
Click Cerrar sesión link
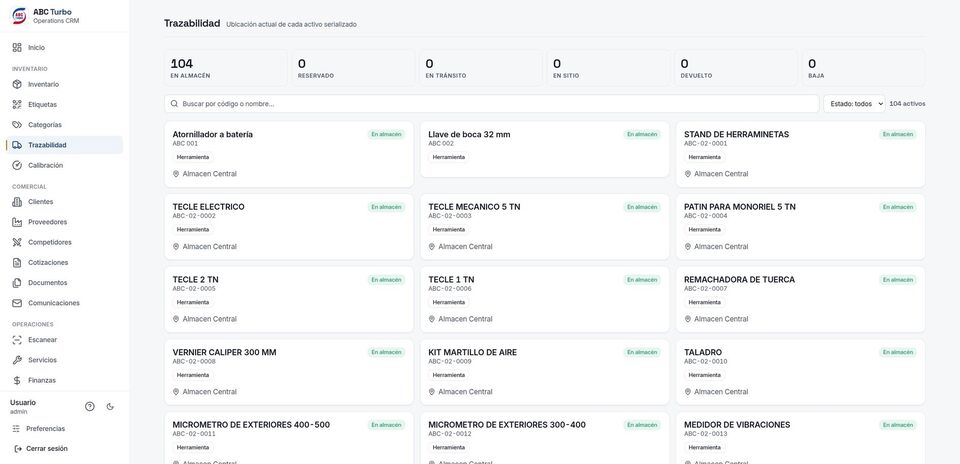coord(47,449)
